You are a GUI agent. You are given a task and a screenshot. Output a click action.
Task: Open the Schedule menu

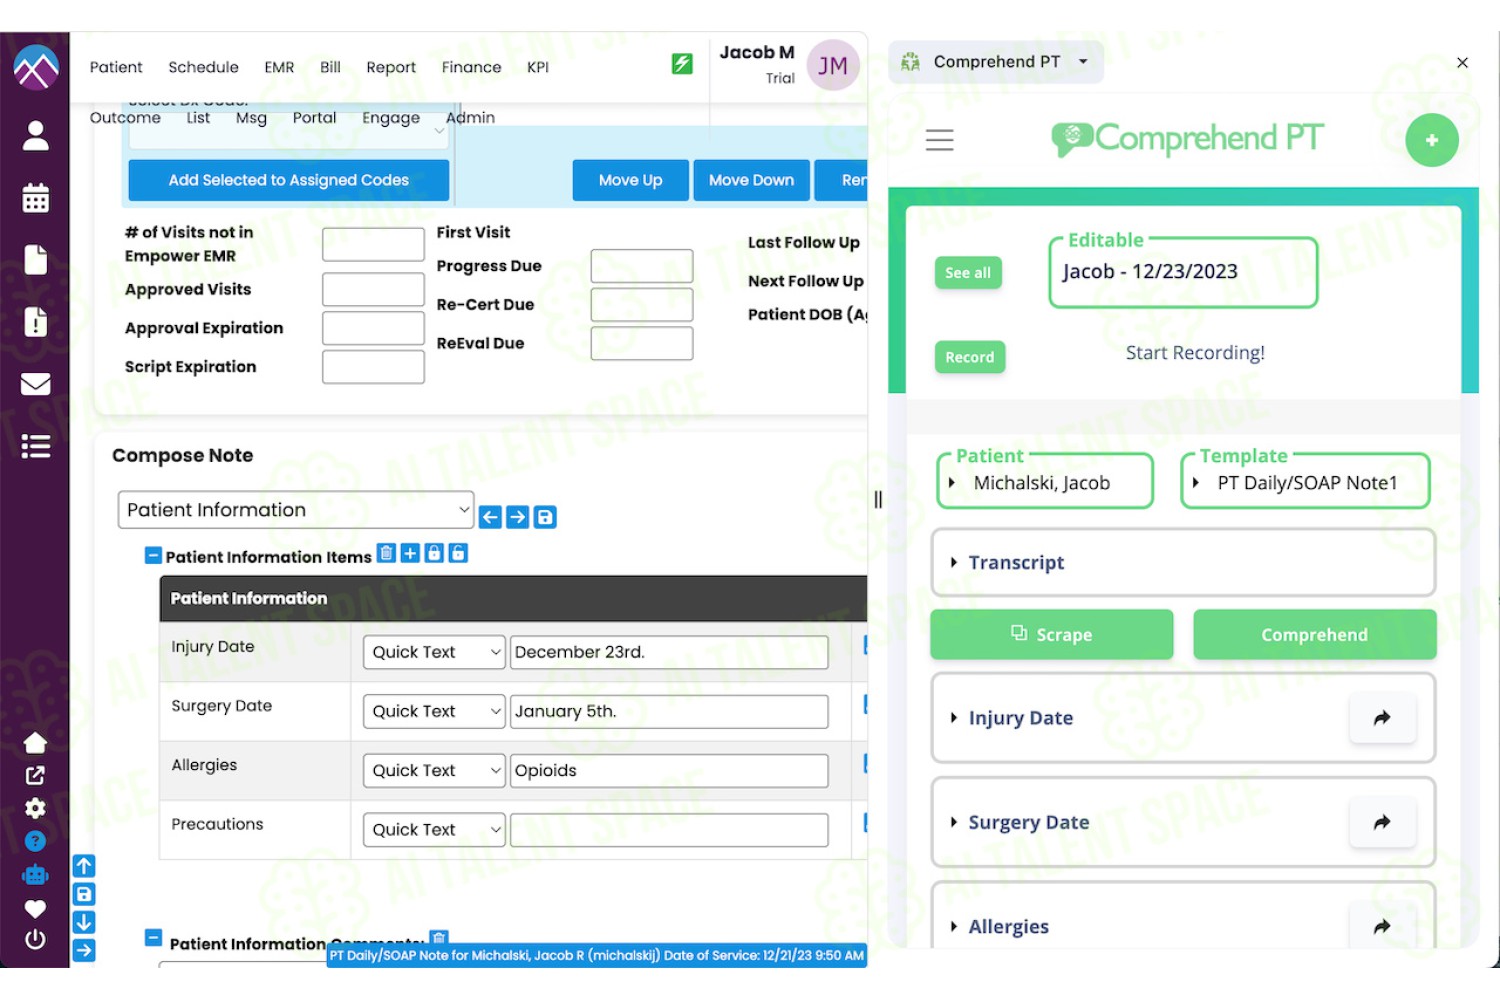[x=203, y=67]
